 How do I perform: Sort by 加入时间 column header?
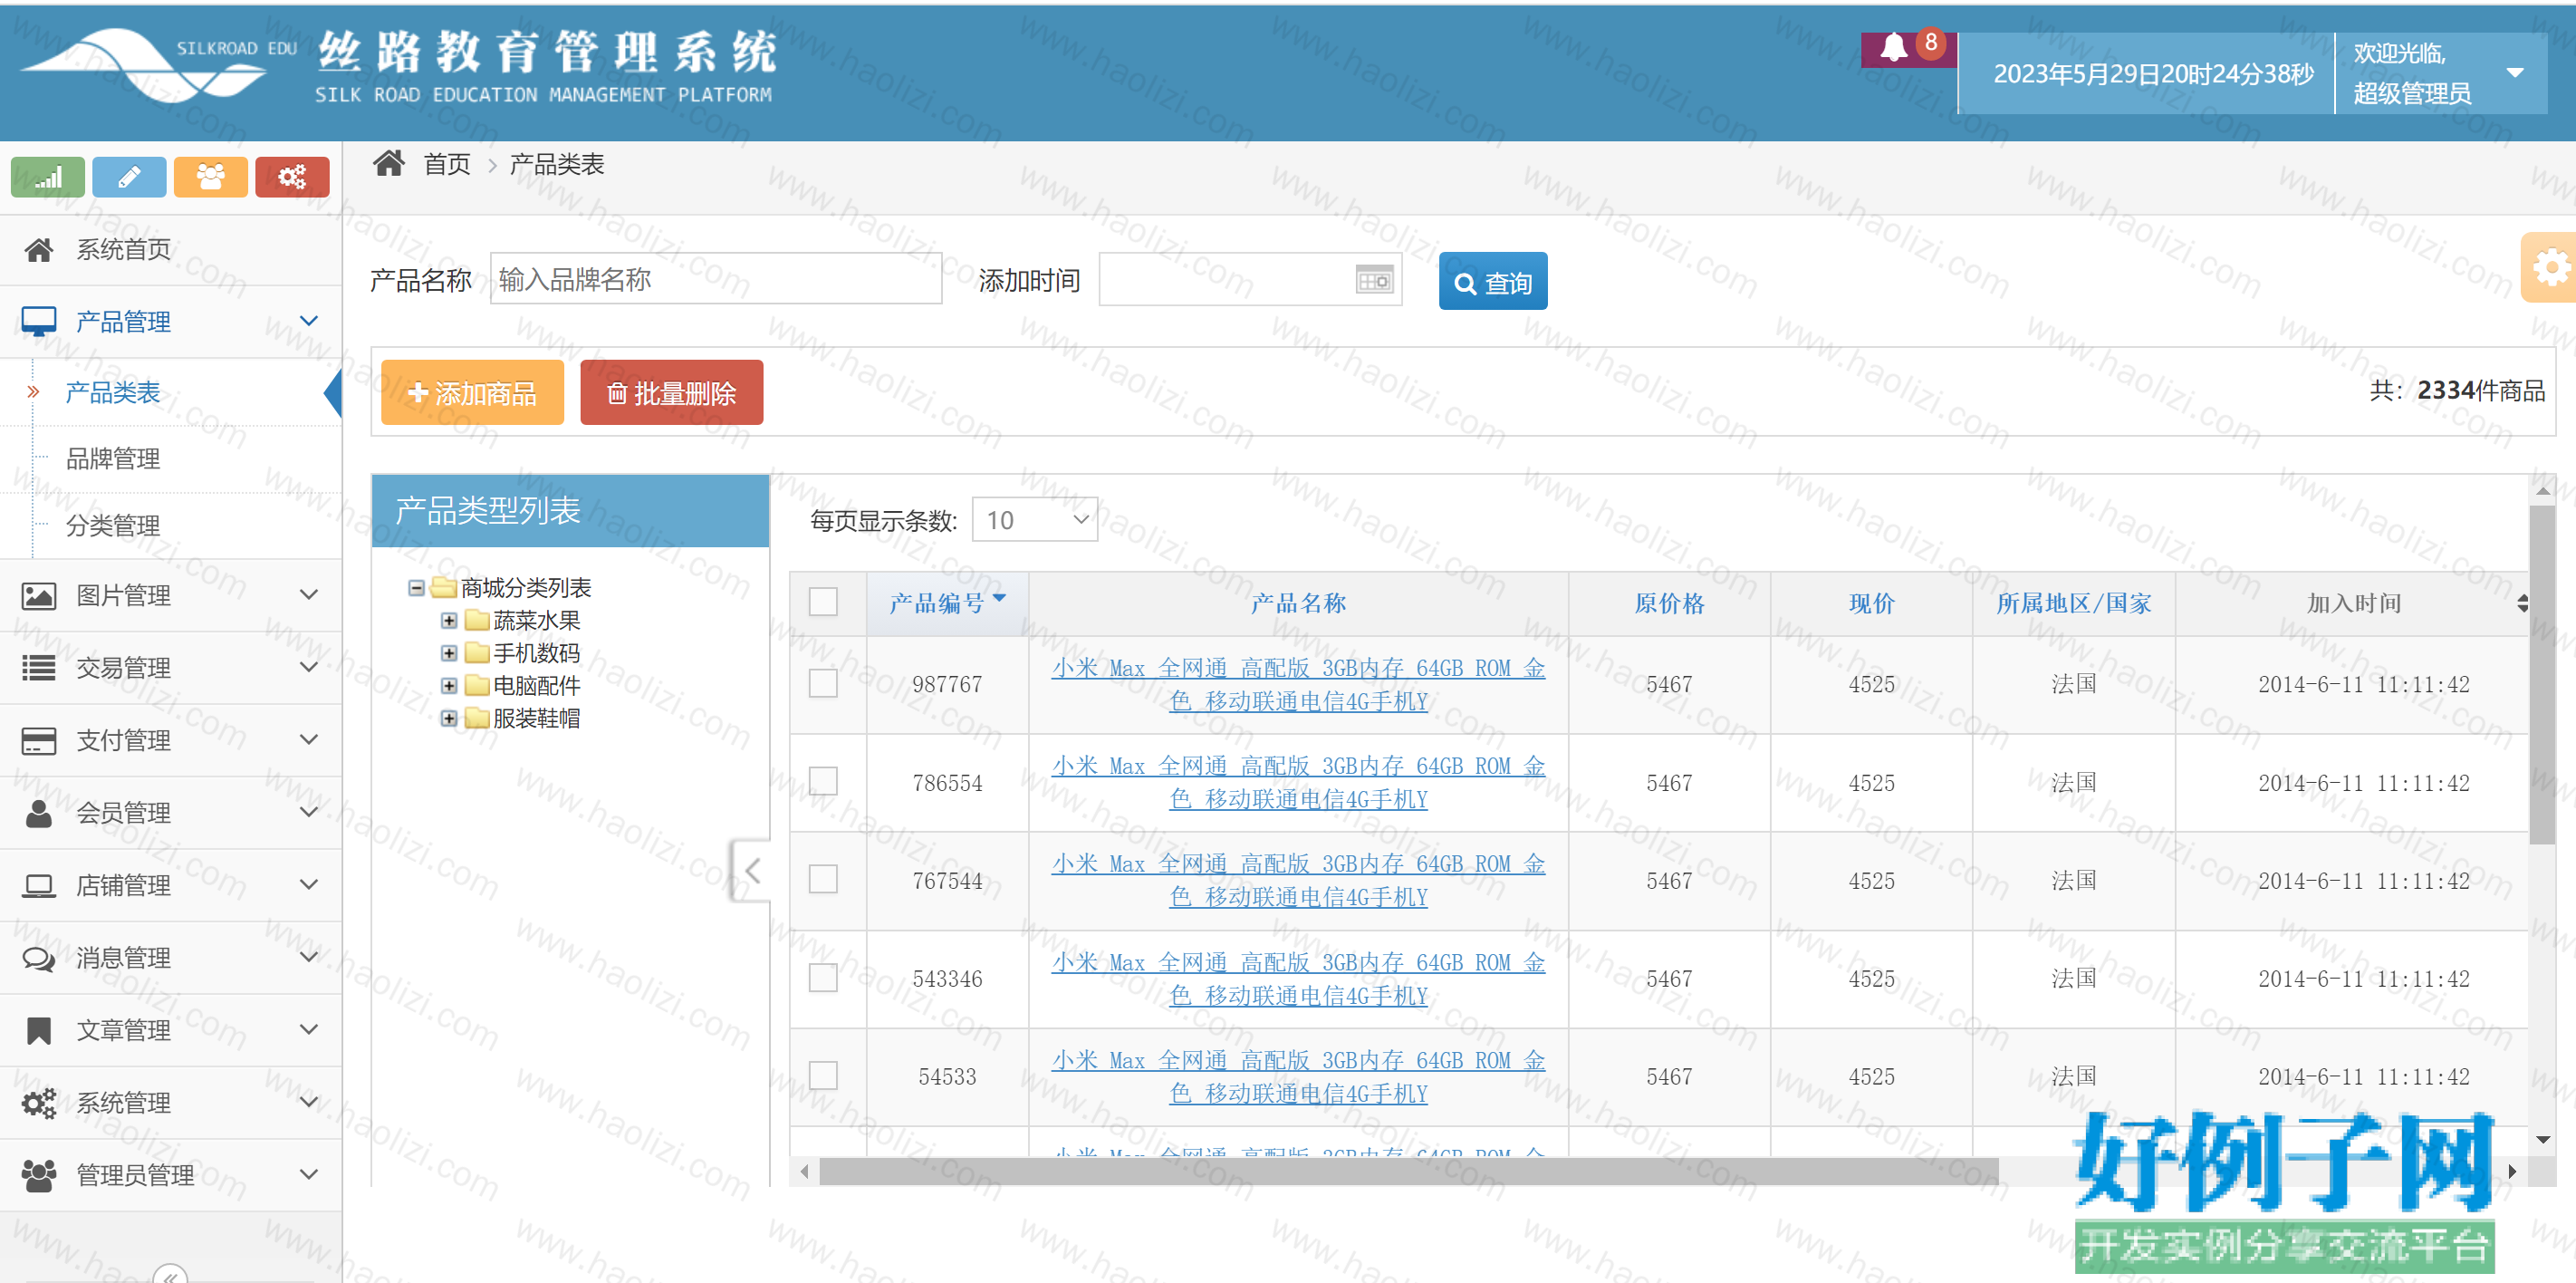[2352, 603]
